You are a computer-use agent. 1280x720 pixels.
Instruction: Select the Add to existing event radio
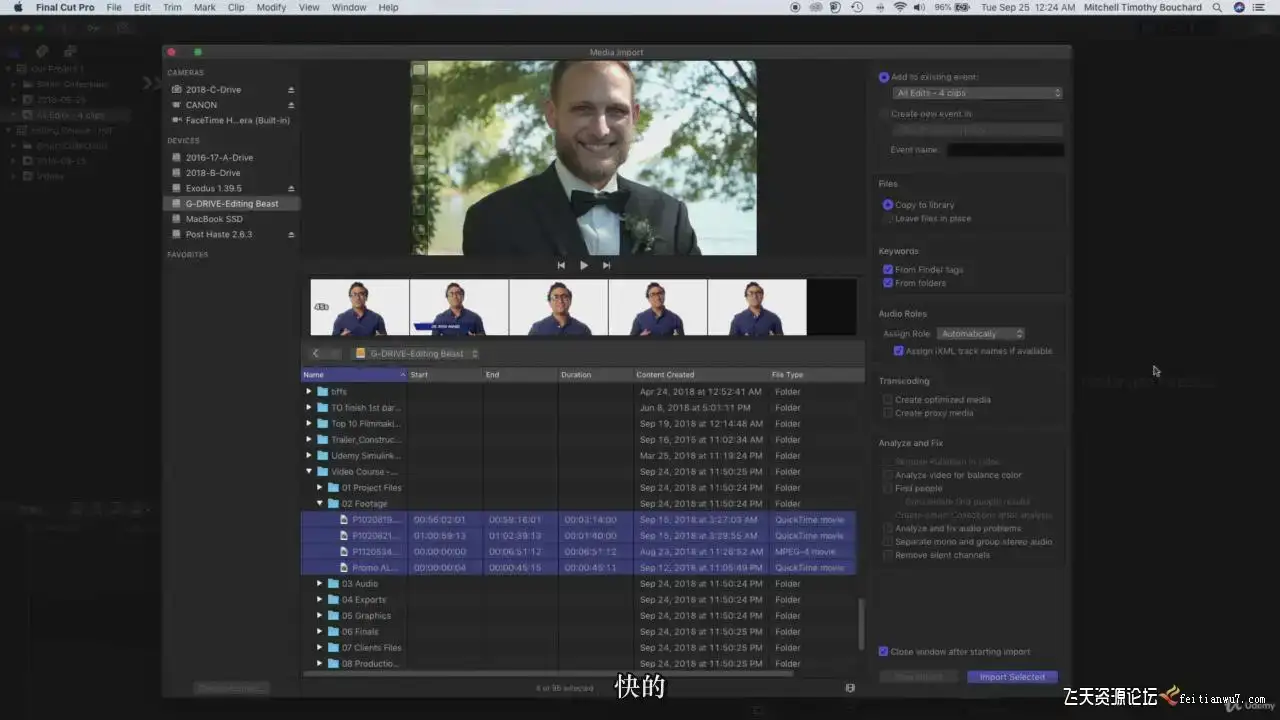pyautogui.click(x=884, y=77)
